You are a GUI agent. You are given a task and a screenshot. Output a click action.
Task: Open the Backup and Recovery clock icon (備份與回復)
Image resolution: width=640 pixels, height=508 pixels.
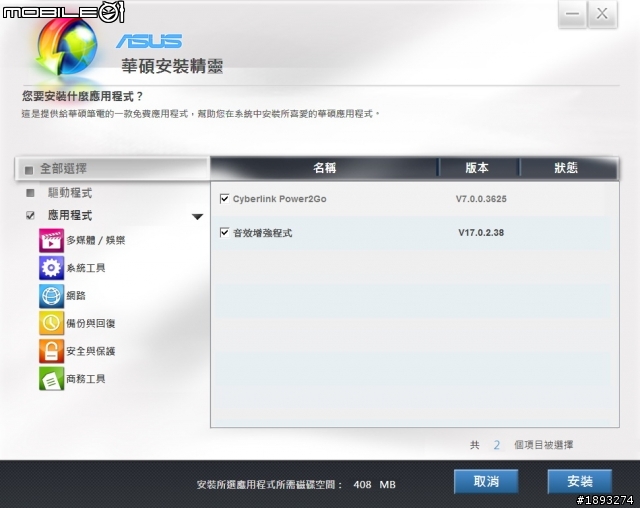(x=51, y=323)
